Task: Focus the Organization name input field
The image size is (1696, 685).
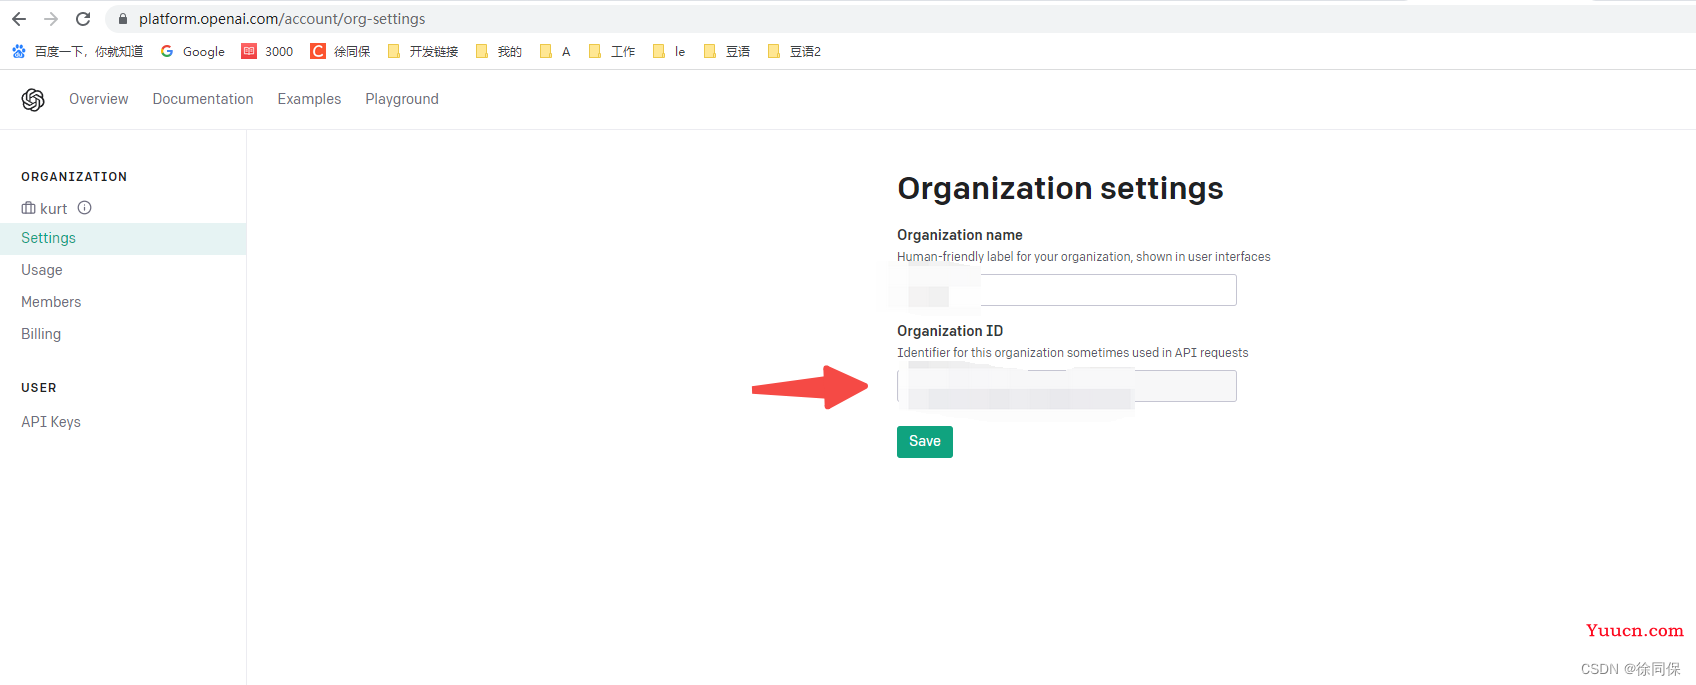Action: (1067, 290)
